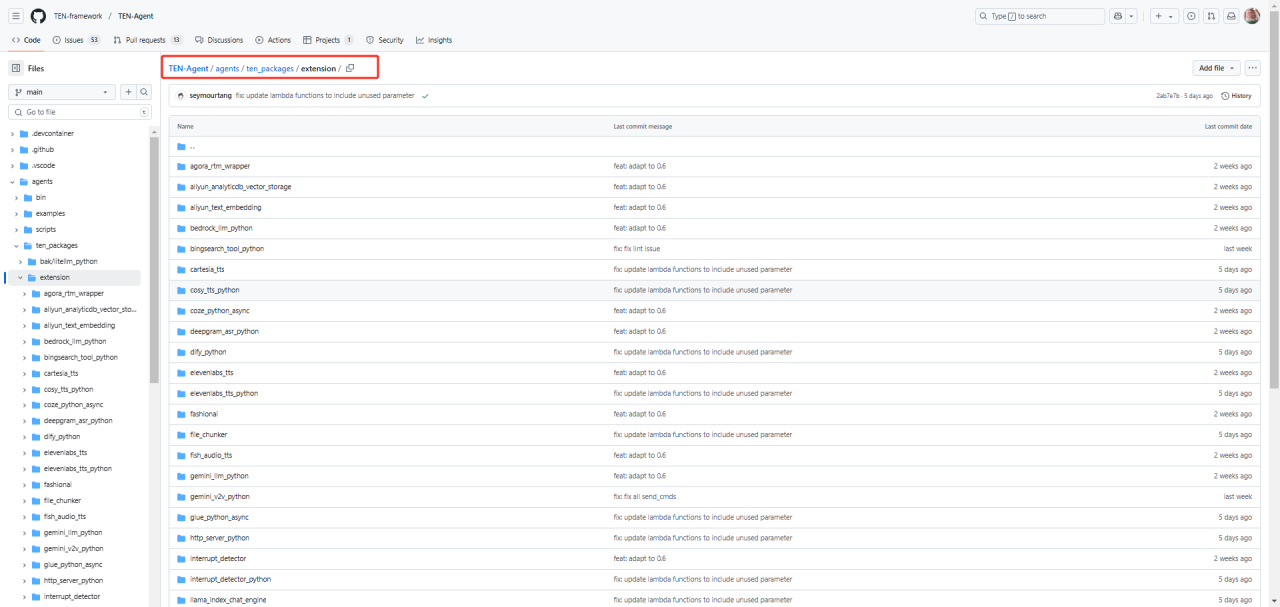Viewport: 1280px width, 607px height.
Task: Open 'fix: fix lint issue' commit message
Action: point(636,248)
